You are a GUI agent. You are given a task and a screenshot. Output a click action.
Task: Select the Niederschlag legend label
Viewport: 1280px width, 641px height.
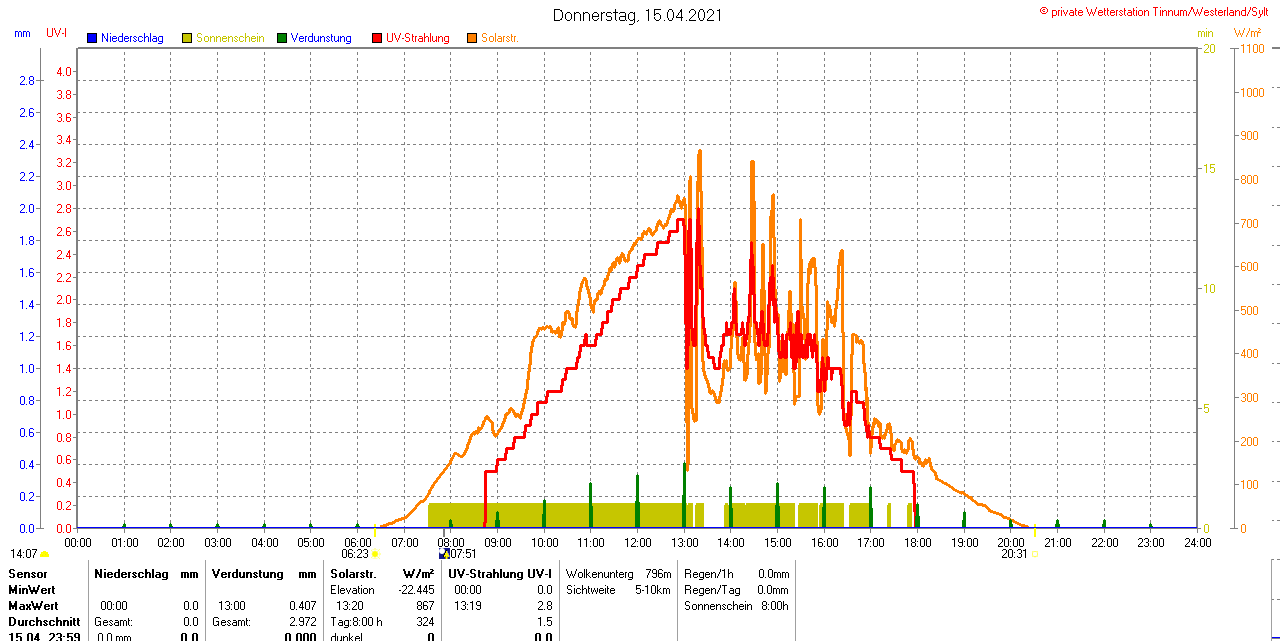[132, 38]
